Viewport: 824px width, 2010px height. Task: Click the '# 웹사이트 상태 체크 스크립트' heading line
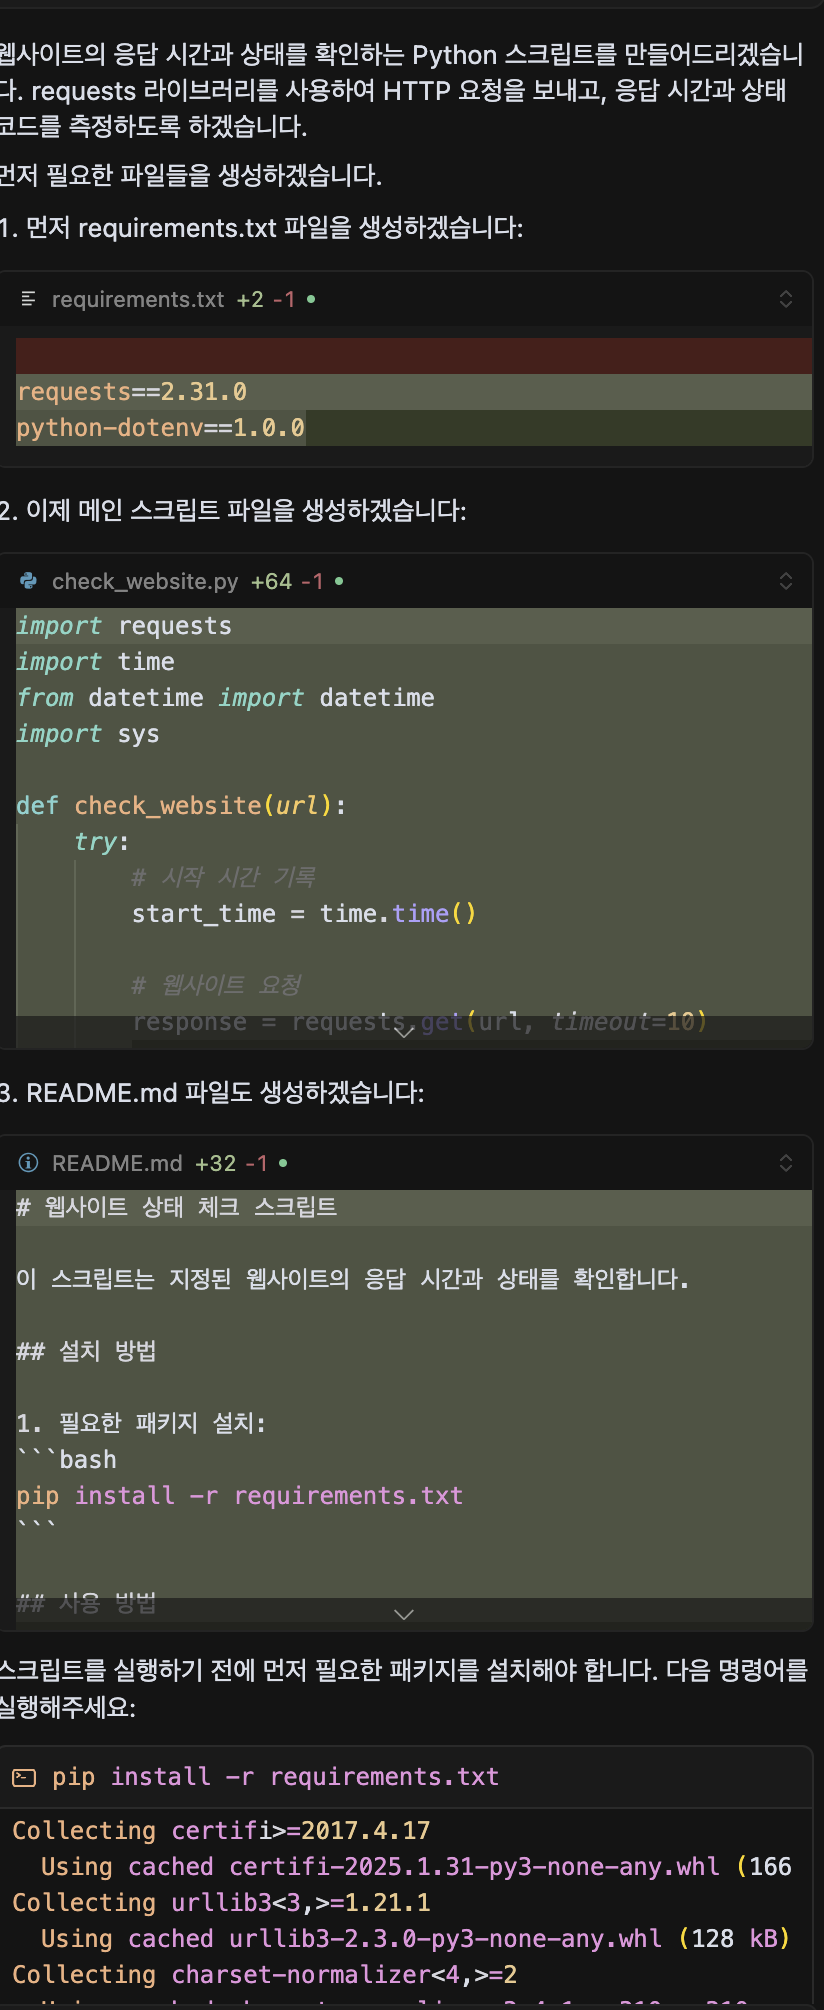tap(177, 1208)
